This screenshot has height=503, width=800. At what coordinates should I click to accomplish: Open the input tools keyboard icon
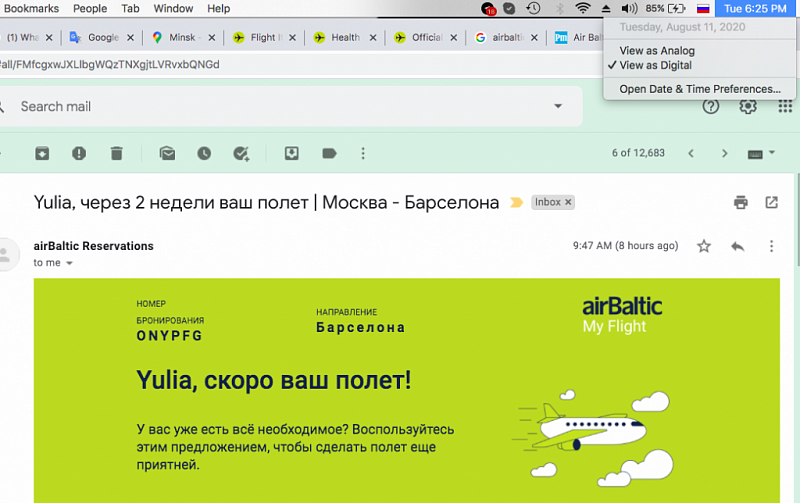click(755, 155)
